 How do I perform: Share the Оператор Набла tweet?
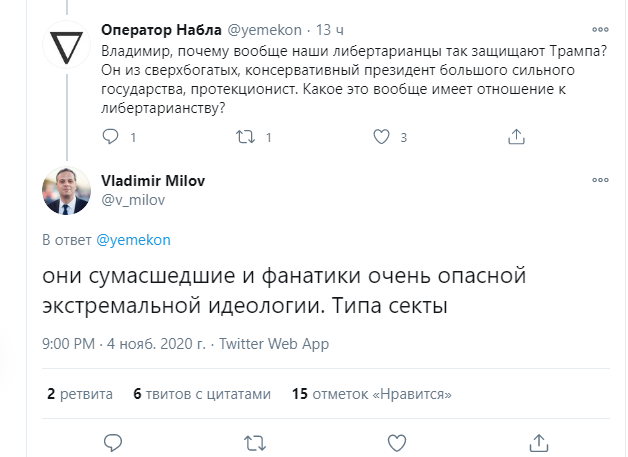516,136
